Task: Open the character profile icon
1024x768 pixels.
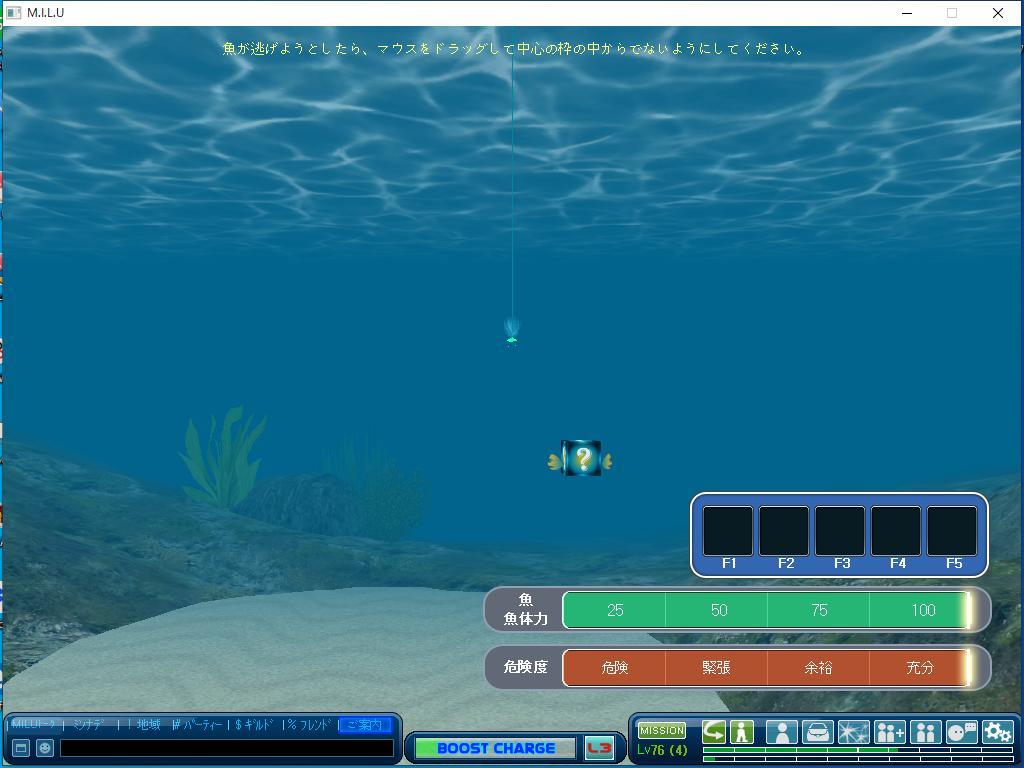Action: coord(781,733)
